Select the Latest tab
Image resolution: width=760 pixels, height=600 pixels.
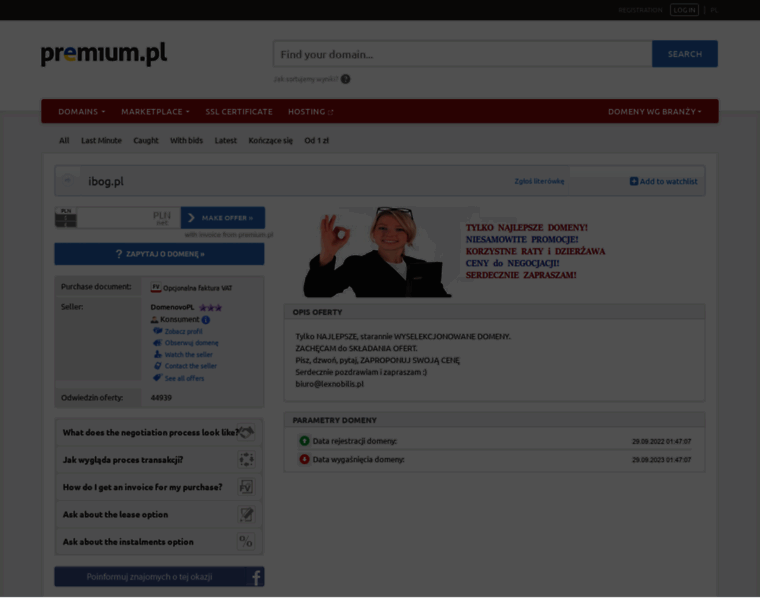tap(226, 141)
